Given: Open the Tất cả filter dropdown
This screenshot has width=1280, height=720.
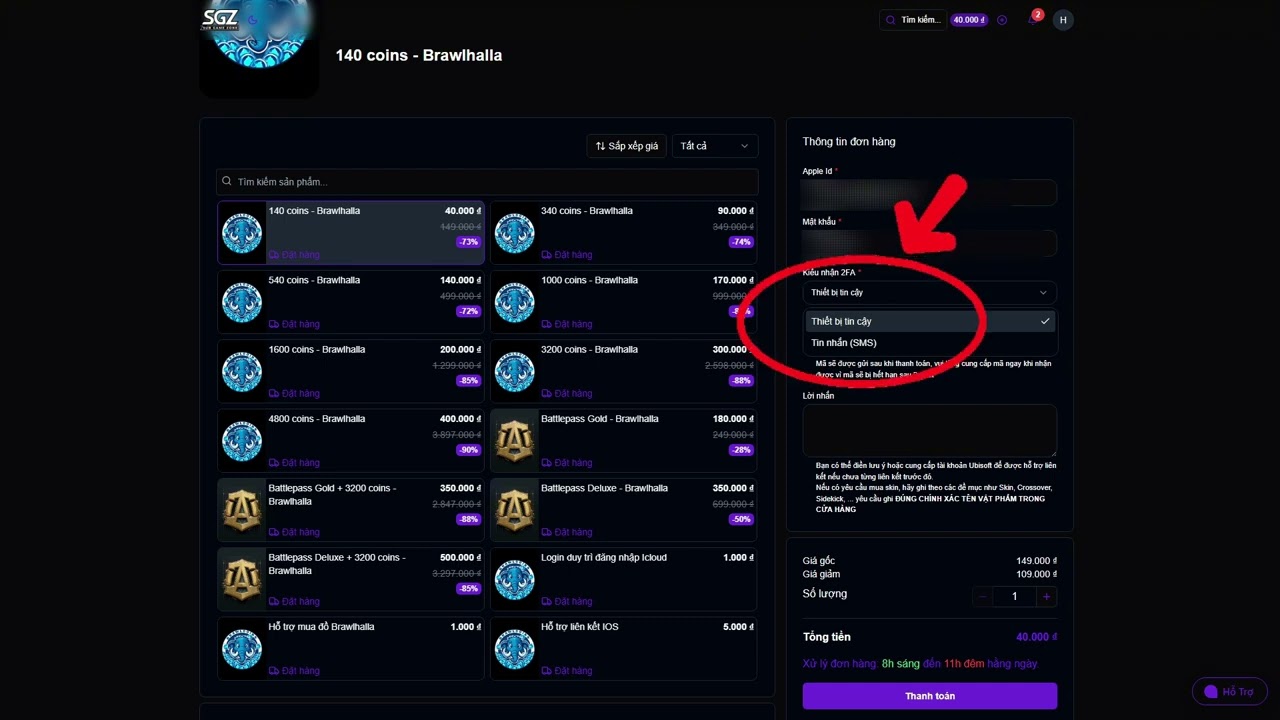Looking at the screenshot, I should point(715,146).
